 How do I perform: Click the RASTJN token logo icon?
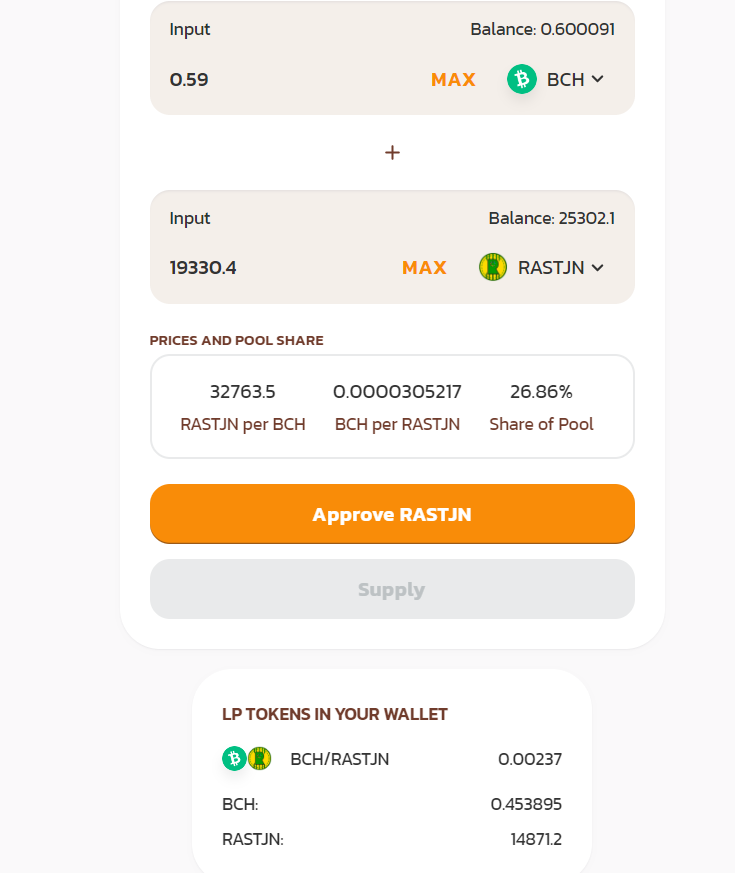coord(493,267)
